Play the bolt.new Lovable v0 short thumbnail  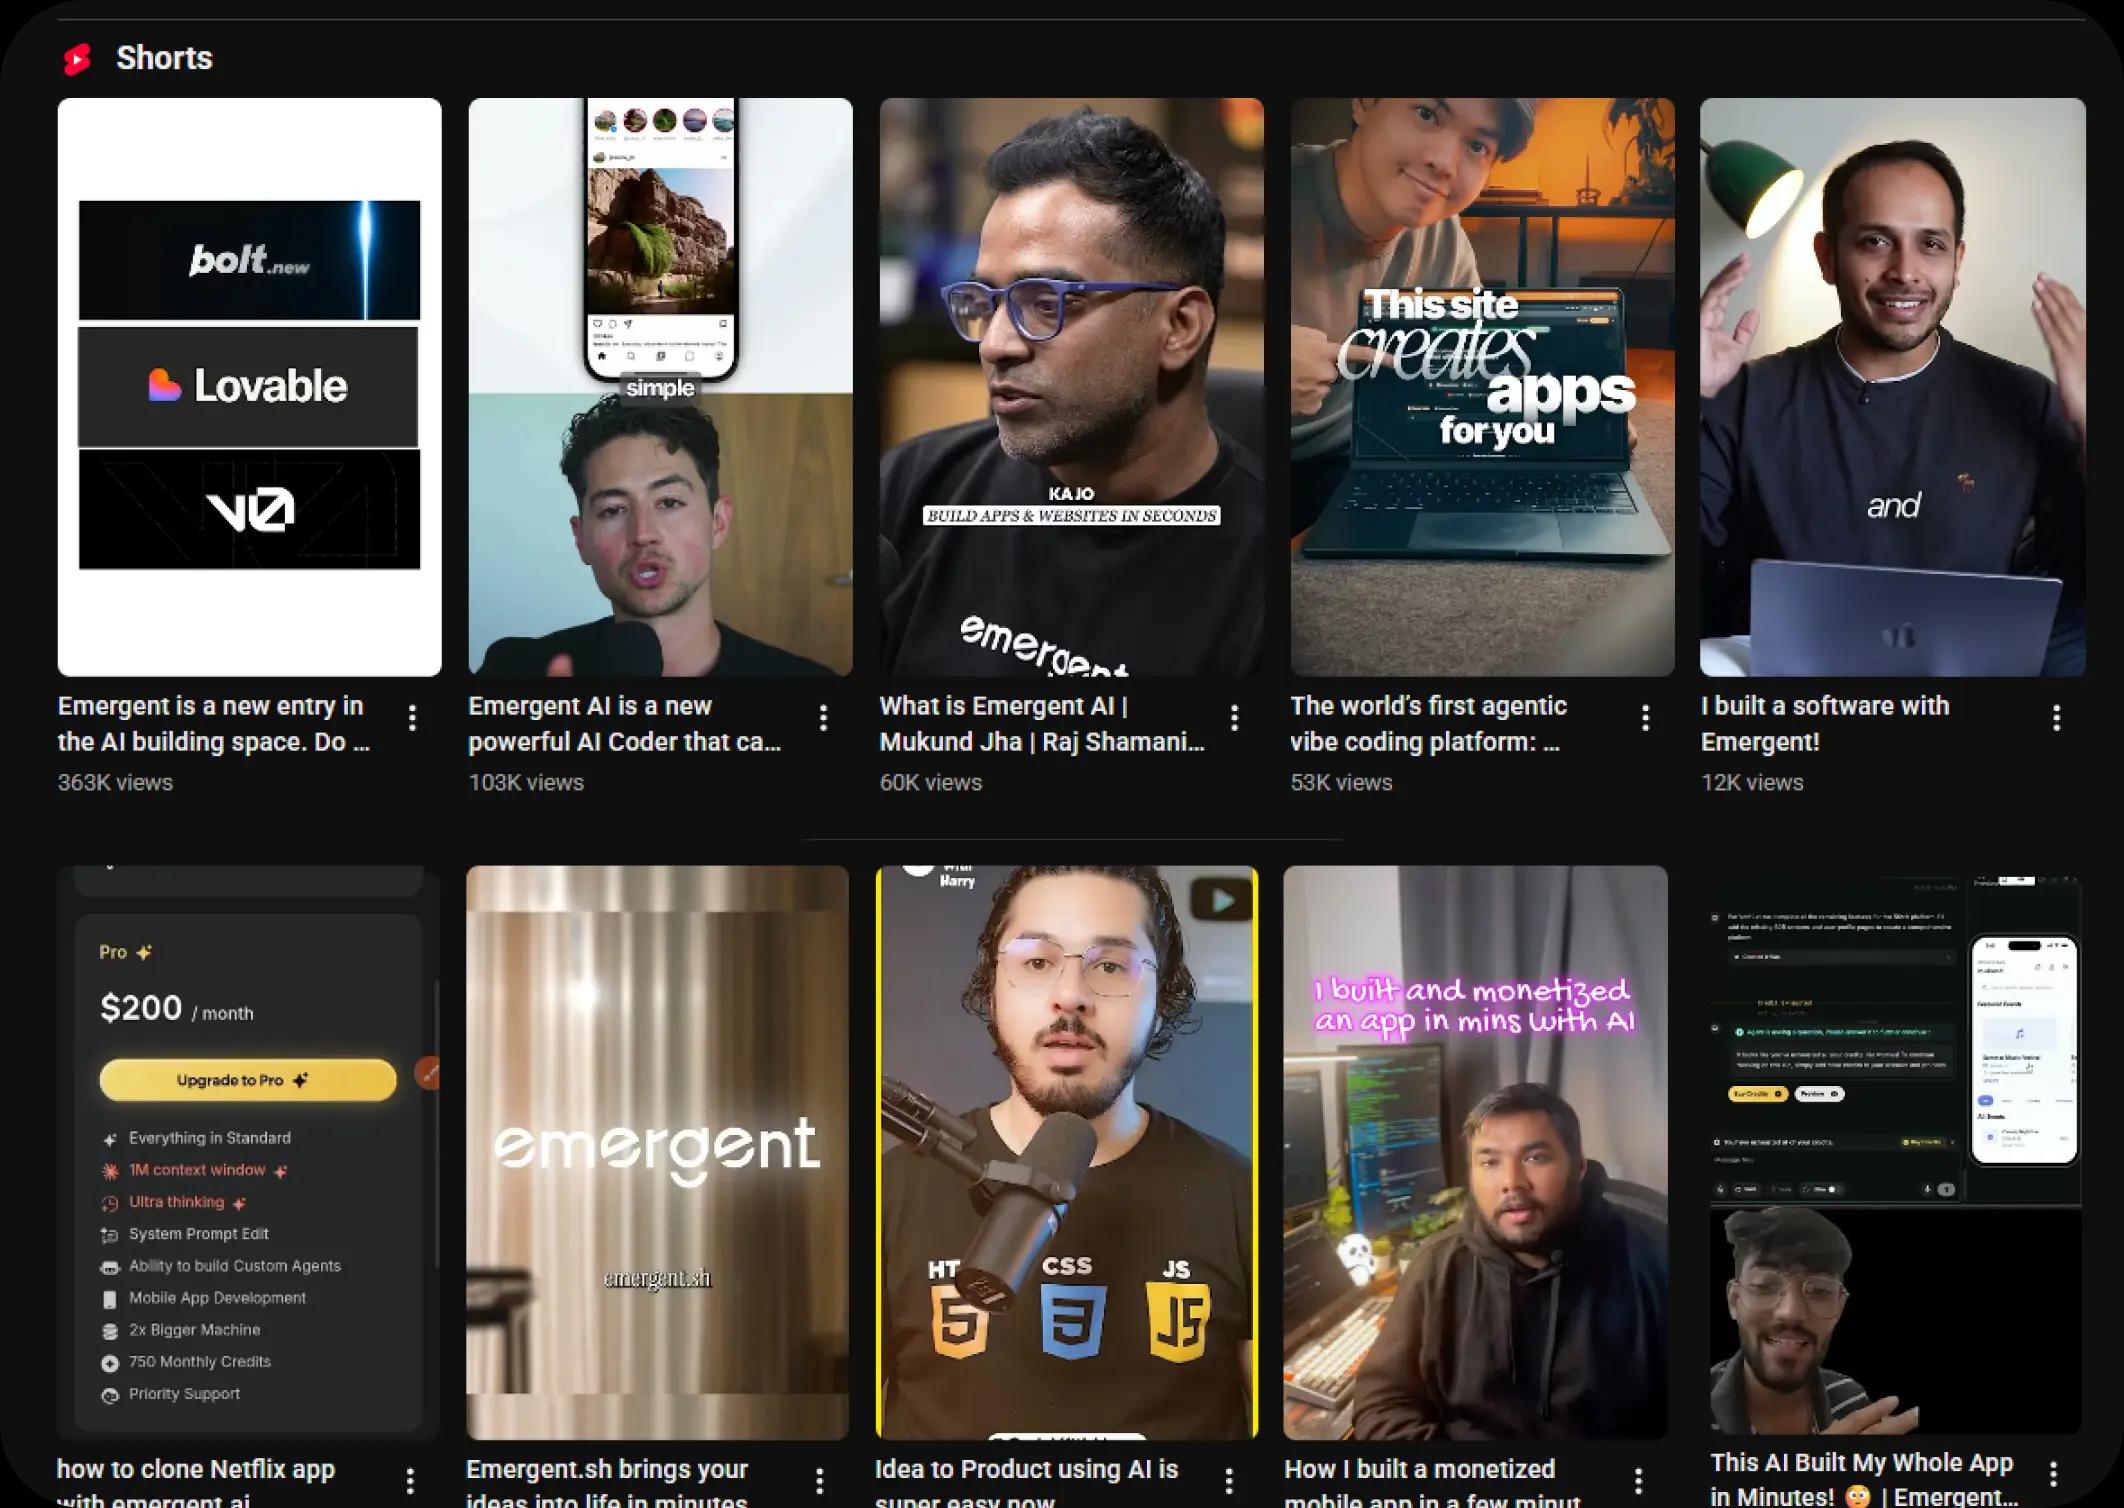(x=249, y=387)
